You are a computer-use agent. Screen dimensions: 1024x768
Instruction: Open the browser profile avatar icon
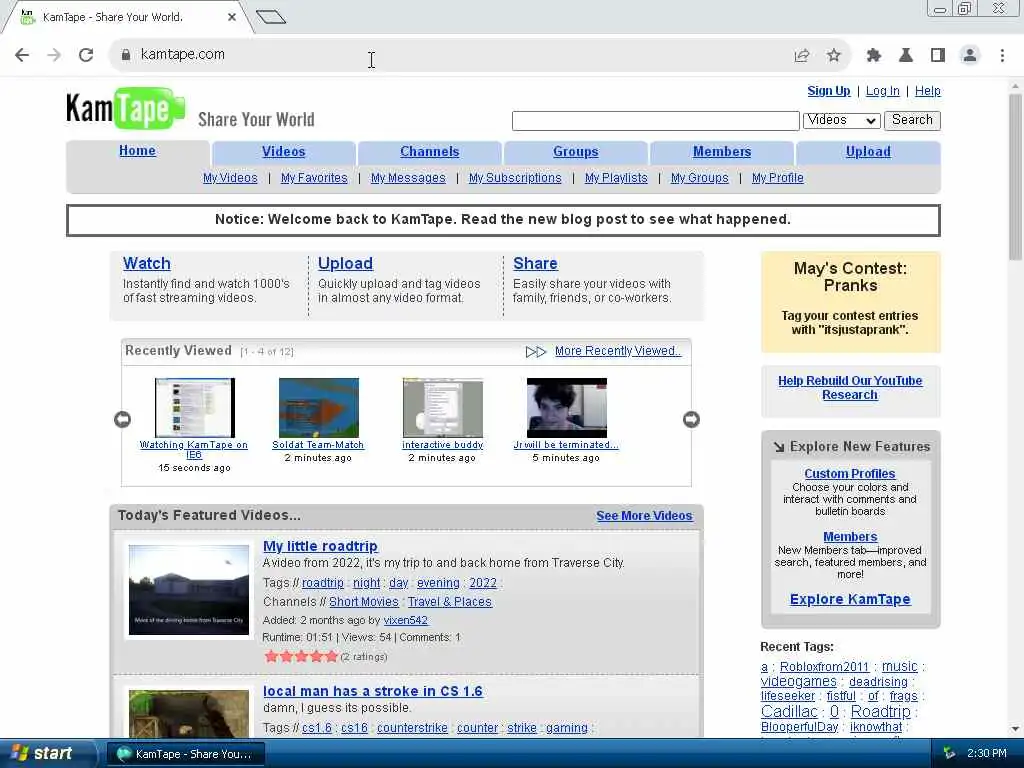click(970, 56)
